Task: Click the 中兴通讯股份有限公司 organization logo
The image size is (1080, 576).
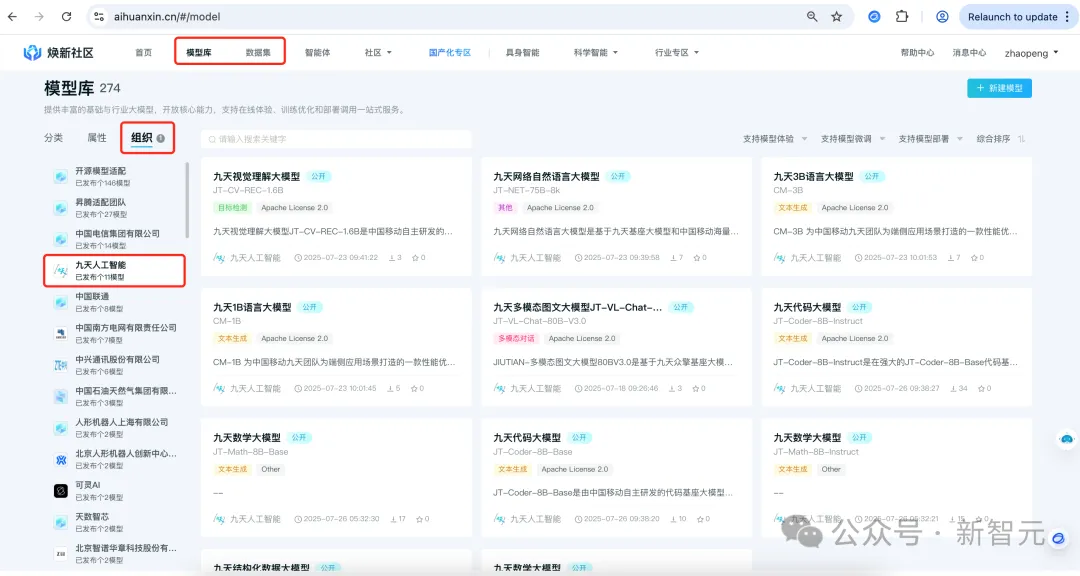Action: (61, 365)
